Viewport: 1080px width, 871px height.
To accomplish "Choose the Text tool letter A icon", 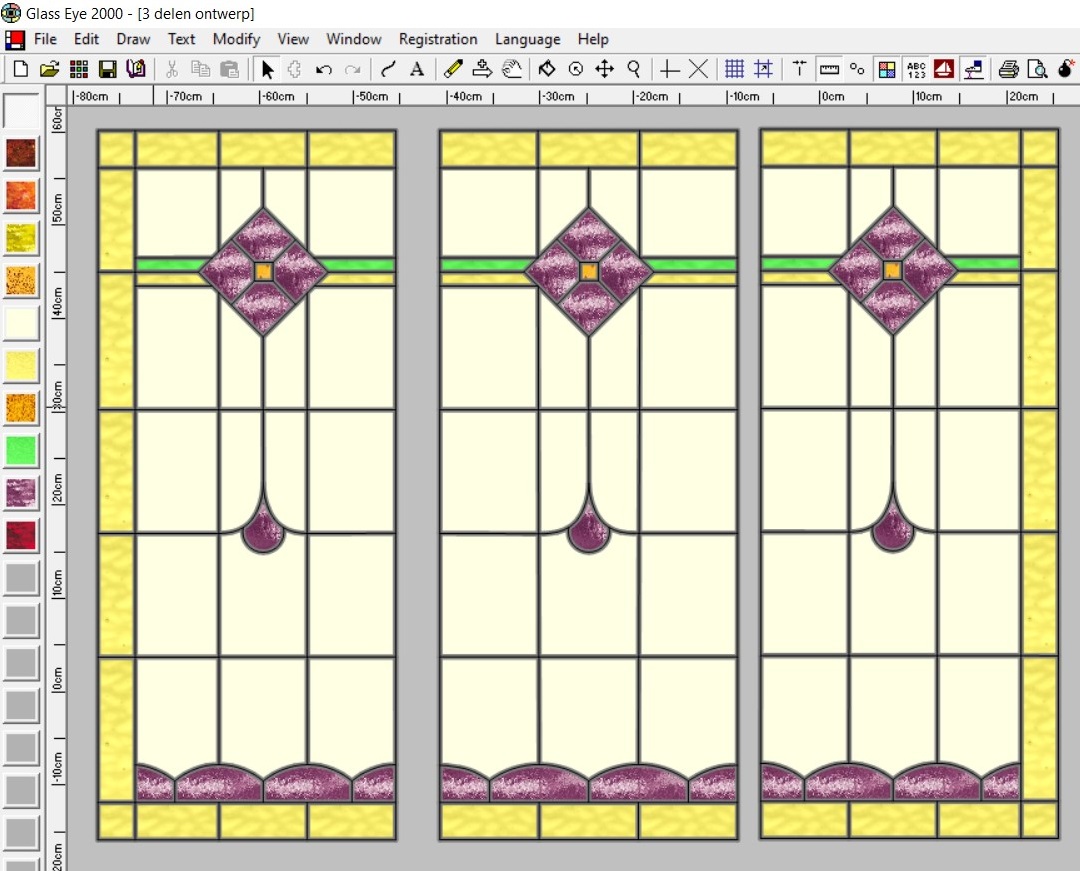I will (x=417, y=69).
